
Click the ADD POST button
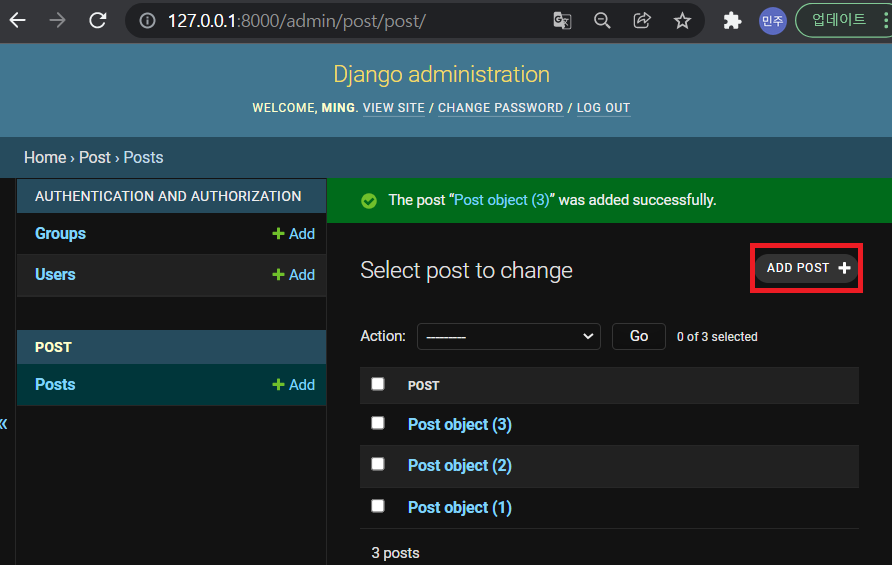coord(807,268)
